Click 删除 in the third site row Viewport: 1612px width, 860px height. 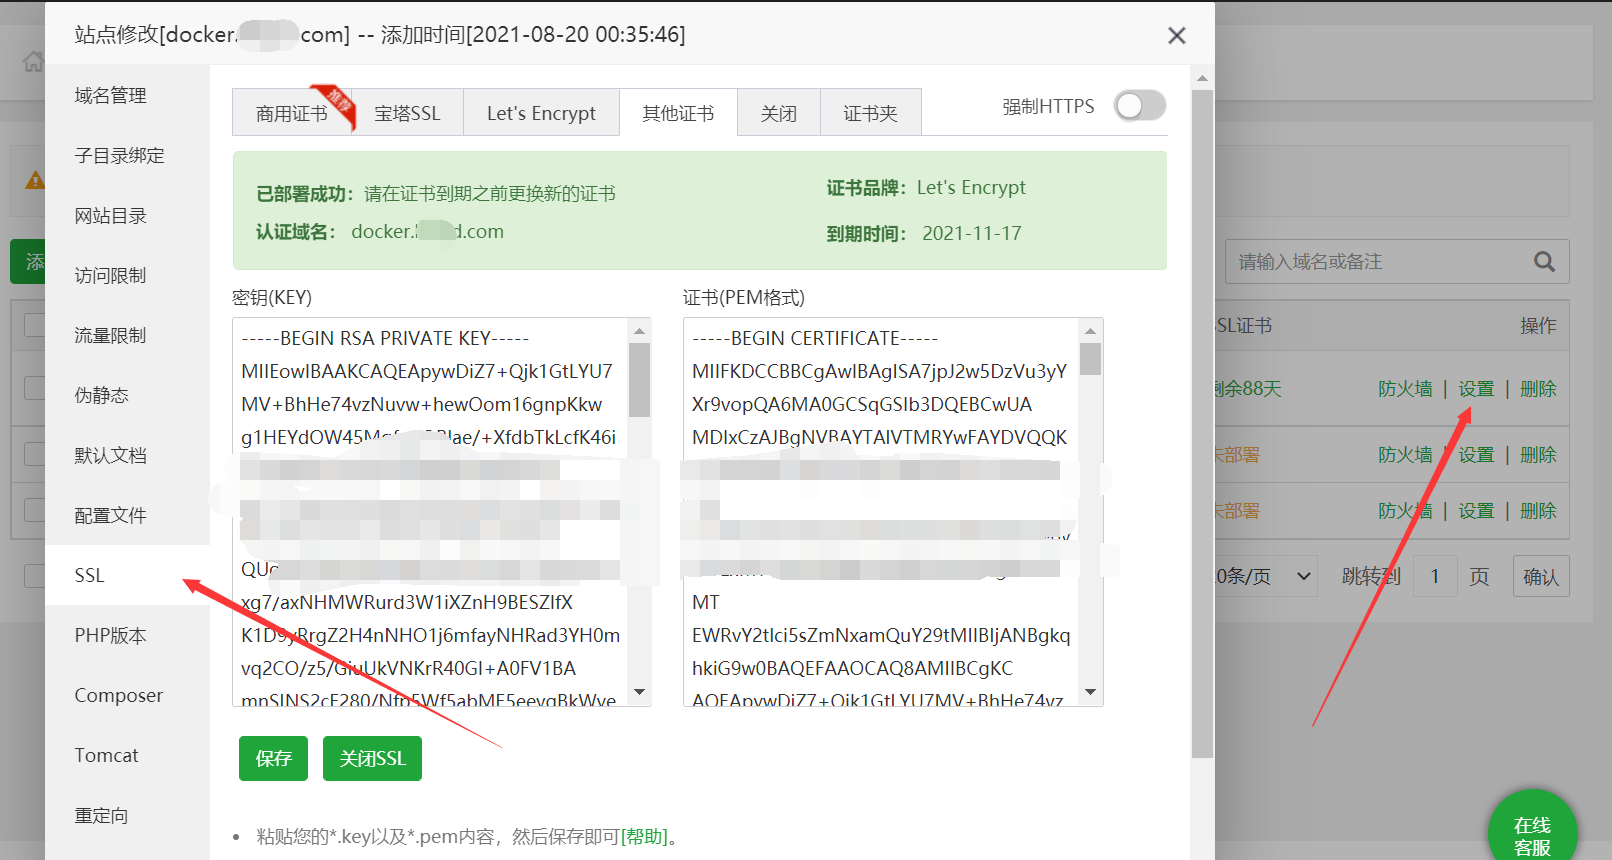(x=1538, y=511)
